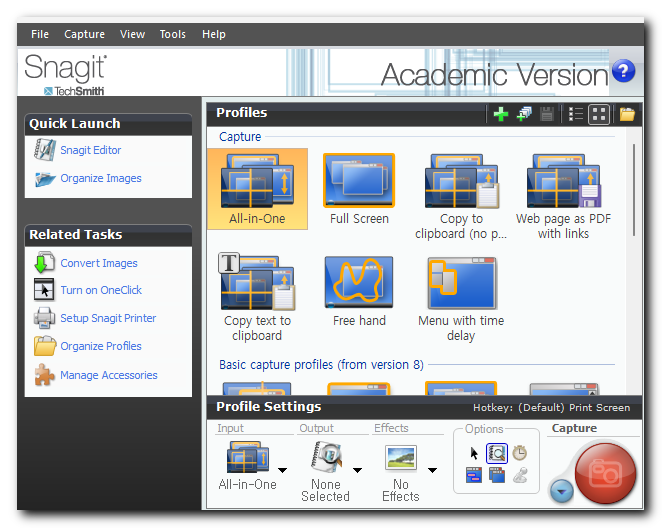
Task: Click the red Capture button
Action: tap(605, 473)
